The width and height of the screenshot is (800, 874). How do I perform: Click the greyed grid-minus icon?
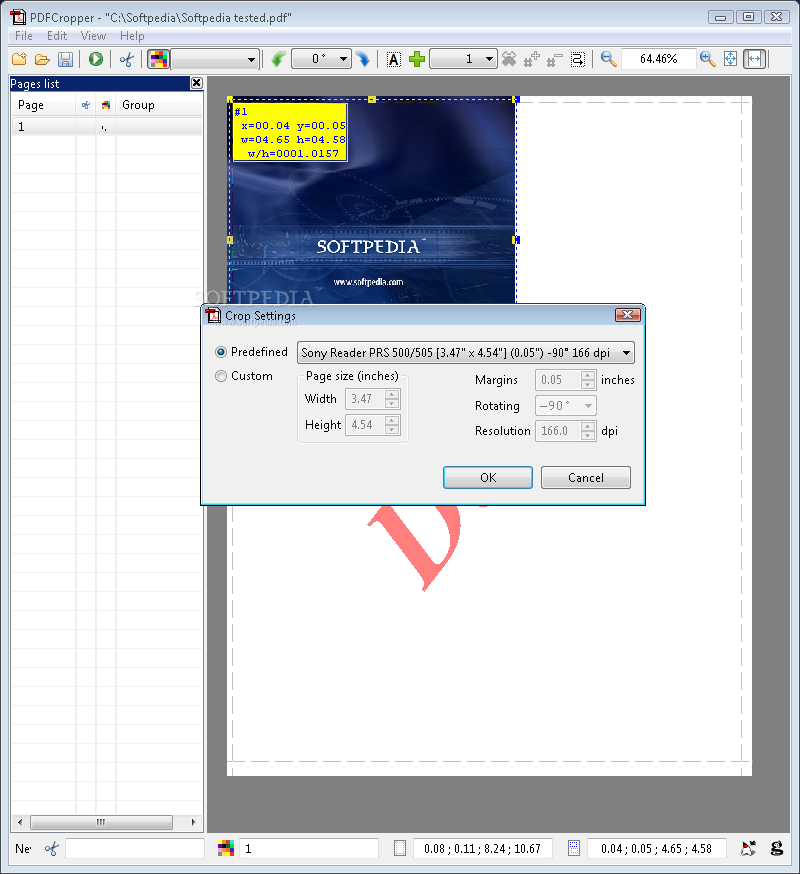click(x=555, y=59)
